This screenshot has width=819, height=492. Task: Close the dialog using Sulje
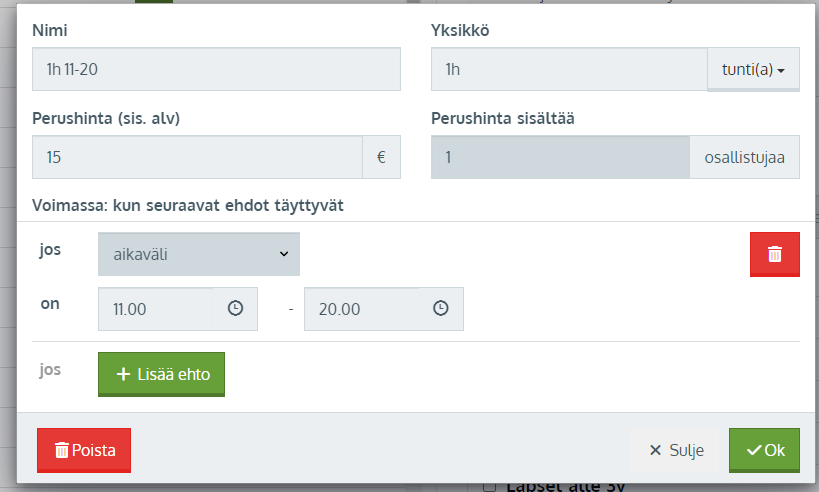click(676, 450)
